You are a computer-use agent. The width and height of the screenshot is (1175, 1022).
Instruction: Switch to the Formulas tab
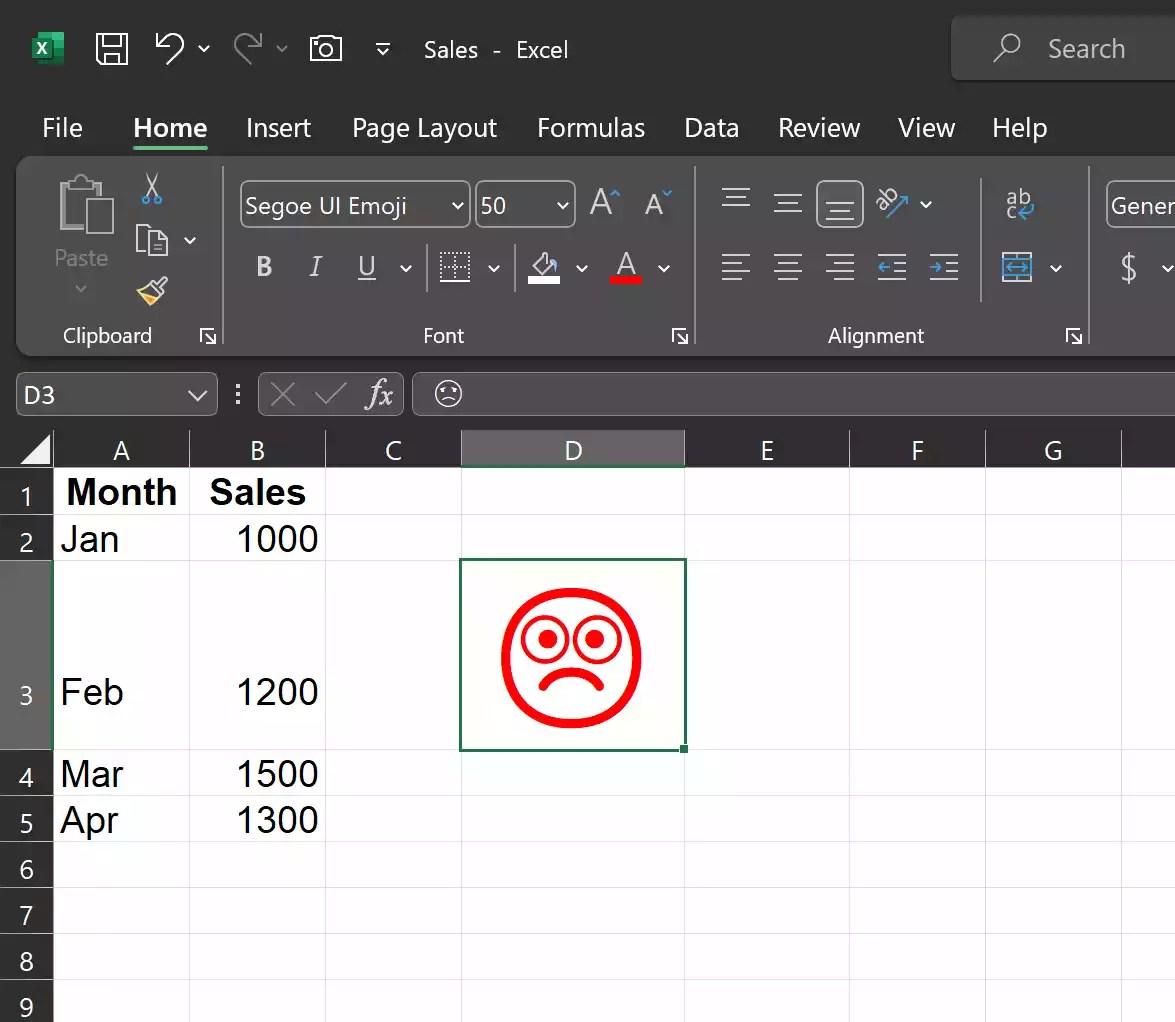pyautogui.click(x=590, y=128)
